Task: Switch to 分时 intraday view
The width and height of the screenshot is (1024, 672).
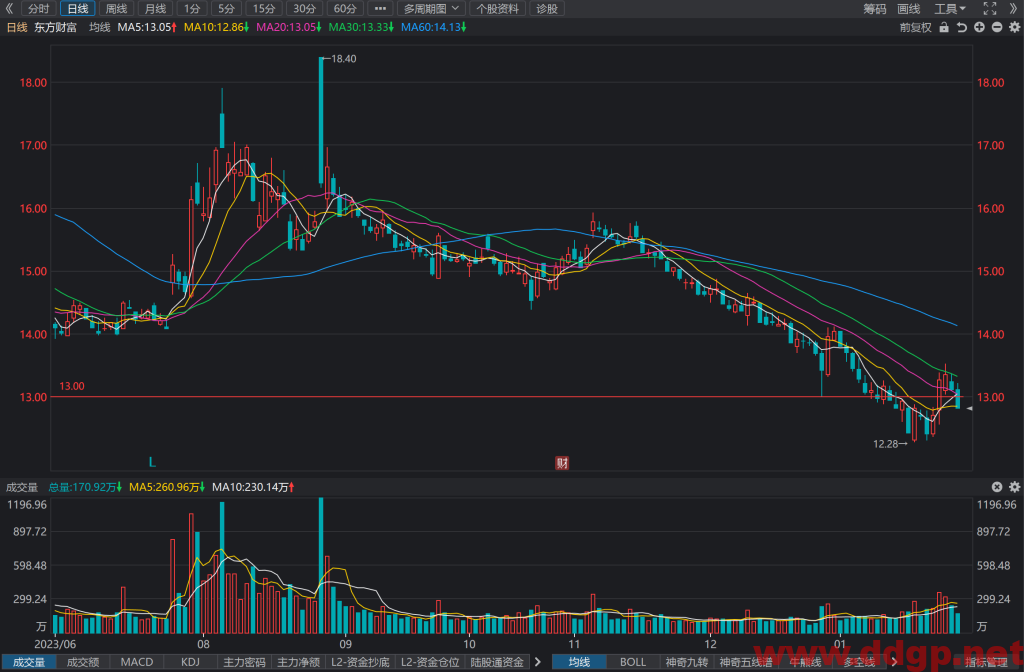Action: [x=39, y=8]
